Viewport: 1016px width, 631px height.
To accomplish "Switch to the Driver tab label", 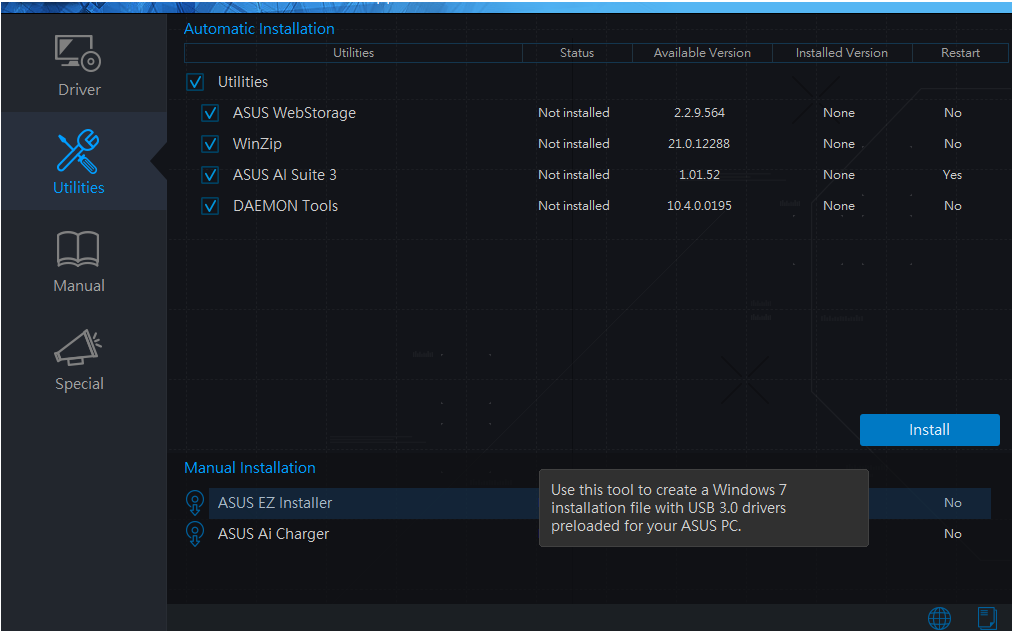I will point(79,89).
